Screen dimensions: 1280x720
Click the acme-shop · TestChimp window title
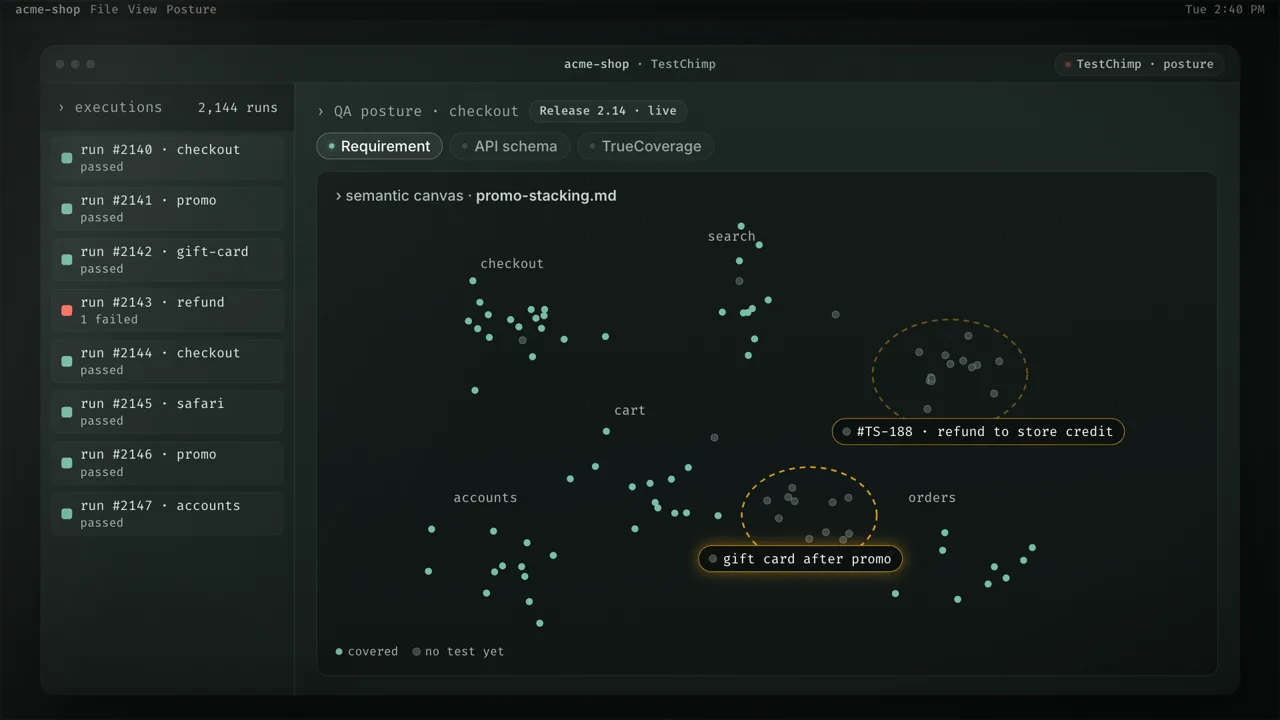pos(640,64)
